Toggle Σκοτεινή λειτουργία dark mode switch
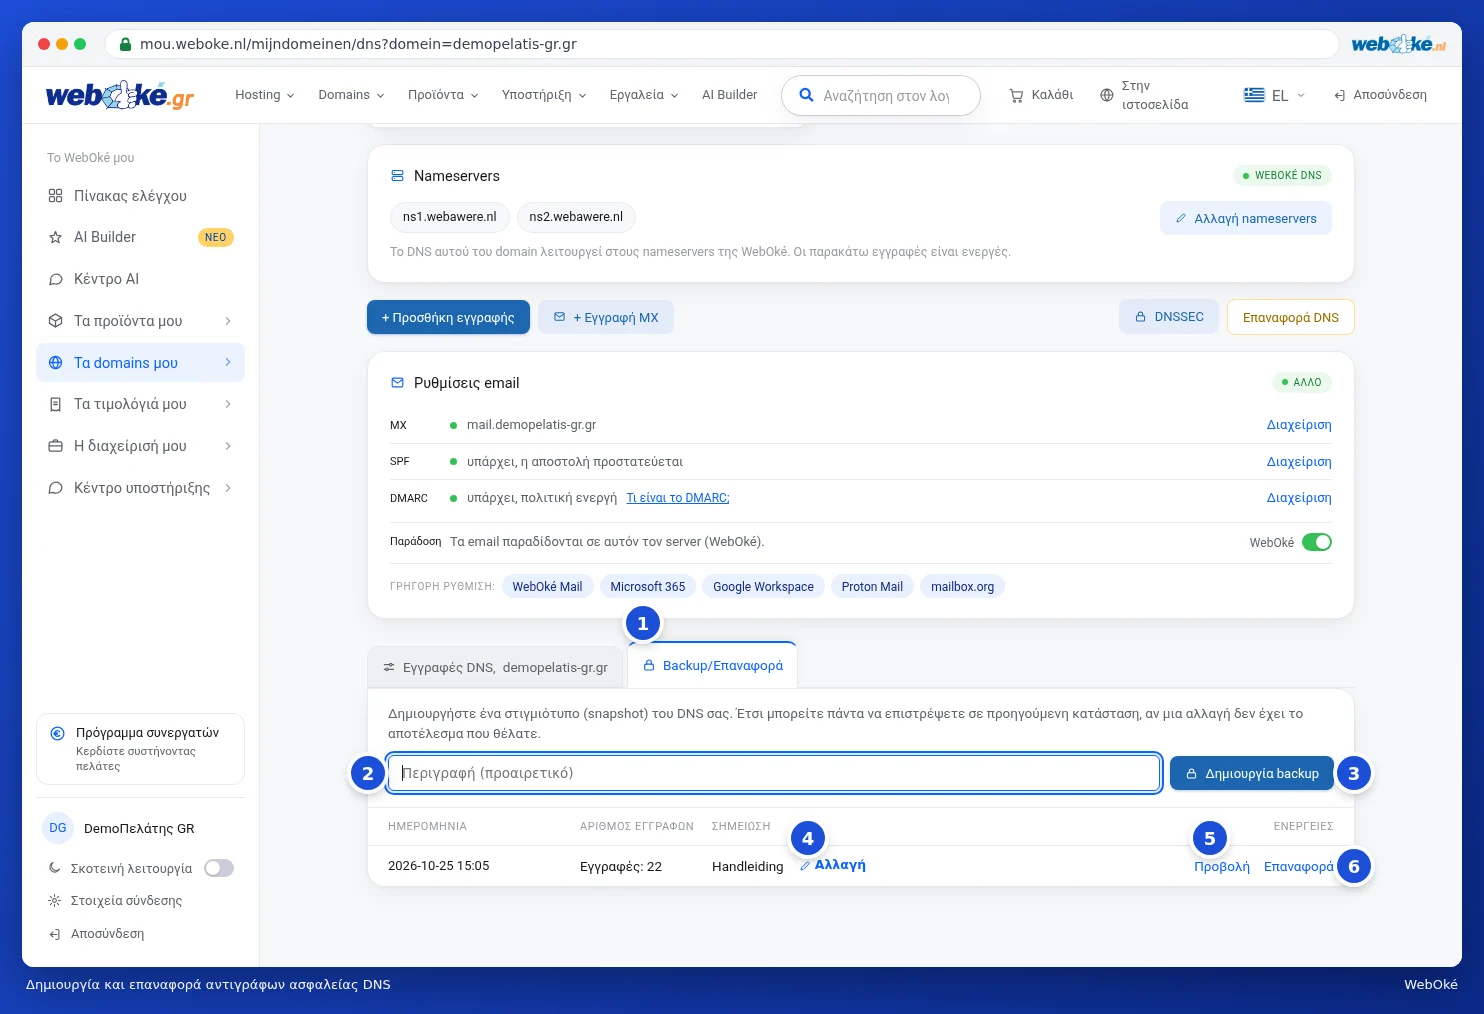 point(219,868)
